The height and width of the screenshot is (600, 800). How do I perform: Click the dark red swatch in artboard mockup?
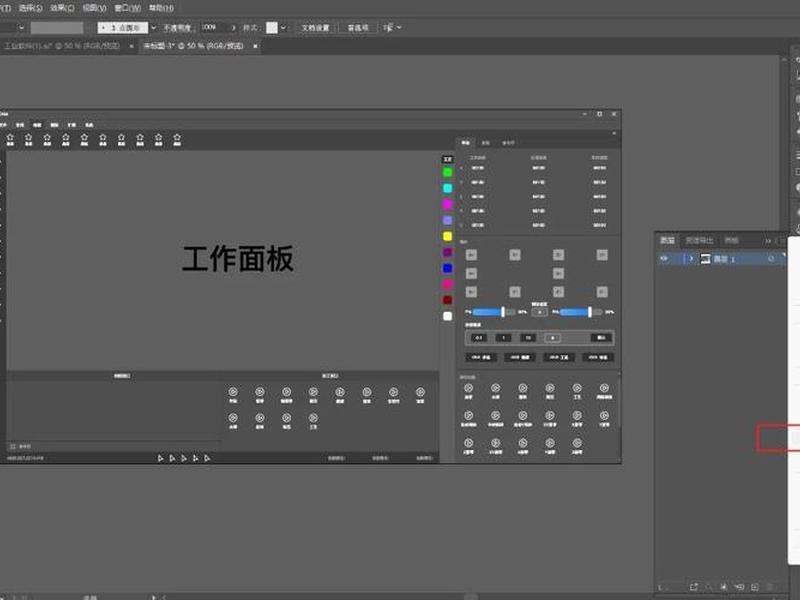tap(447, 300)
